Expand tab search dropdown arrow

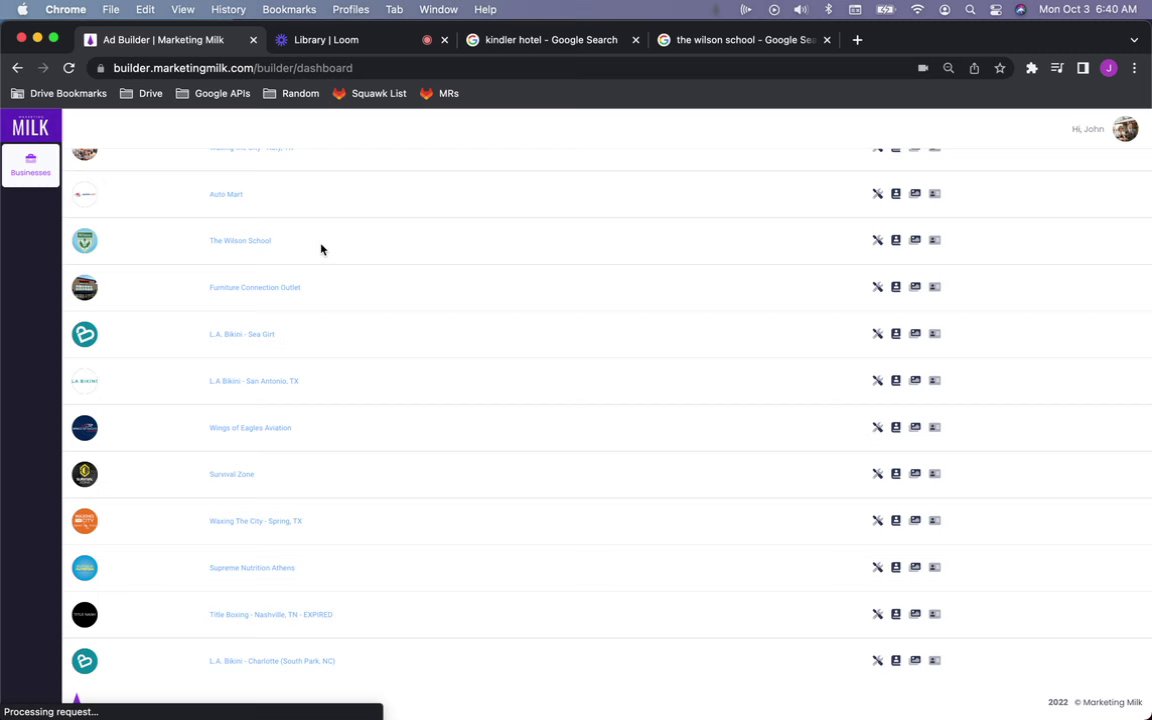pyautogui.click(x=1134, y=40)
